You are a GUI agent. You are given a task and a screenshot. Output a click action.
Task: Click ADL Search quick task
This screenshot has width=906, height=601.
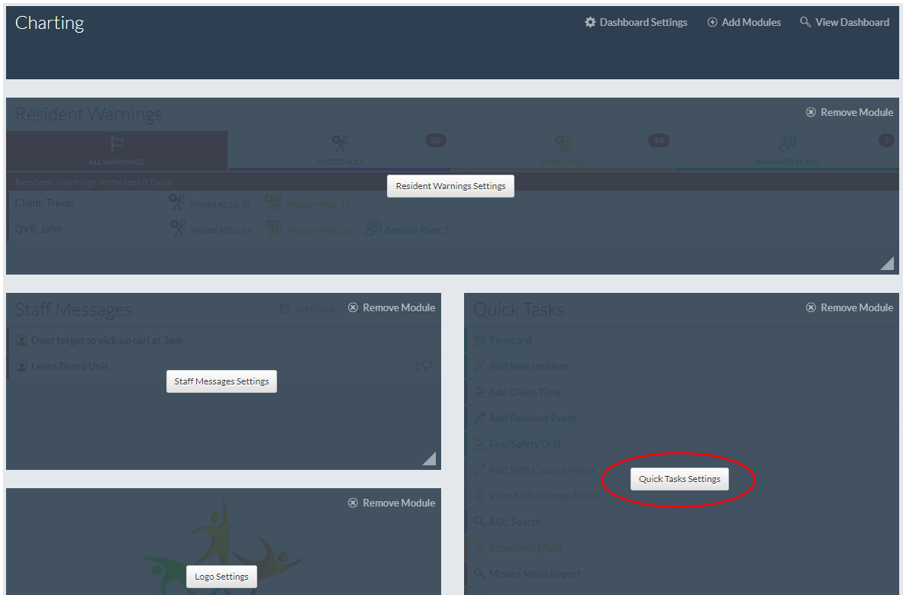(514, 522)
